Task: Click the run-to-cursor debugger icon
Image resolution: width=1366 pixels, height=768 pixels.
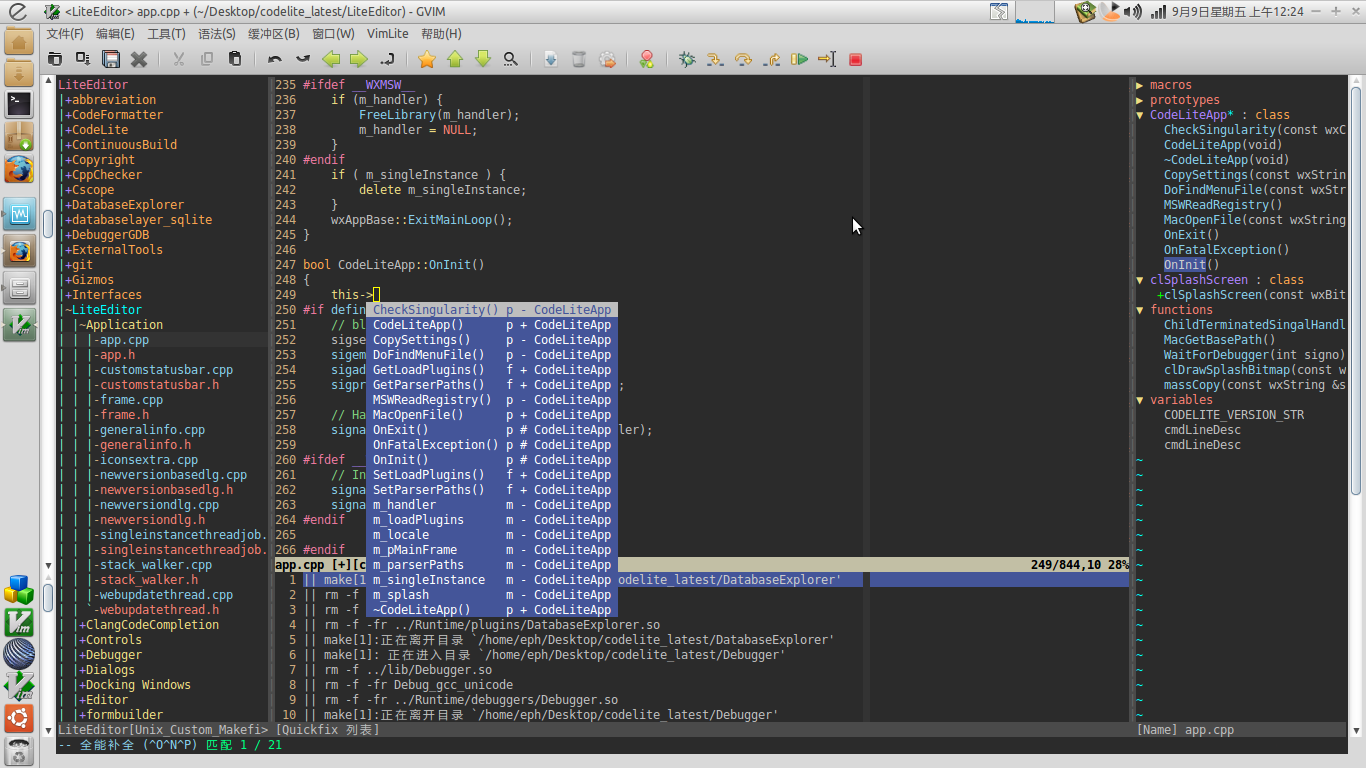Action: pos(827,59)
